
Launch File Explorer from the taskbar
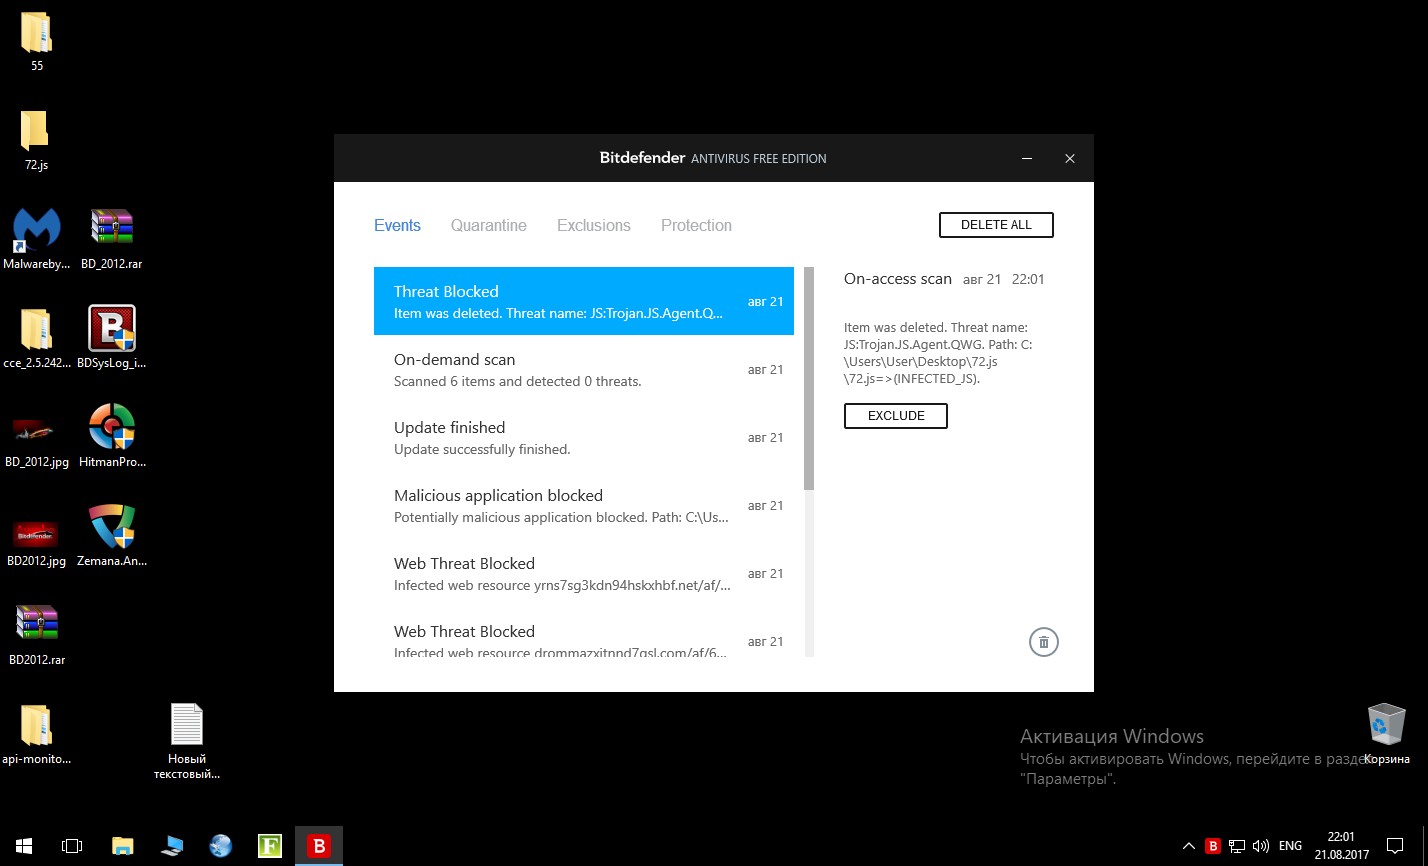(x=122, y=846)
